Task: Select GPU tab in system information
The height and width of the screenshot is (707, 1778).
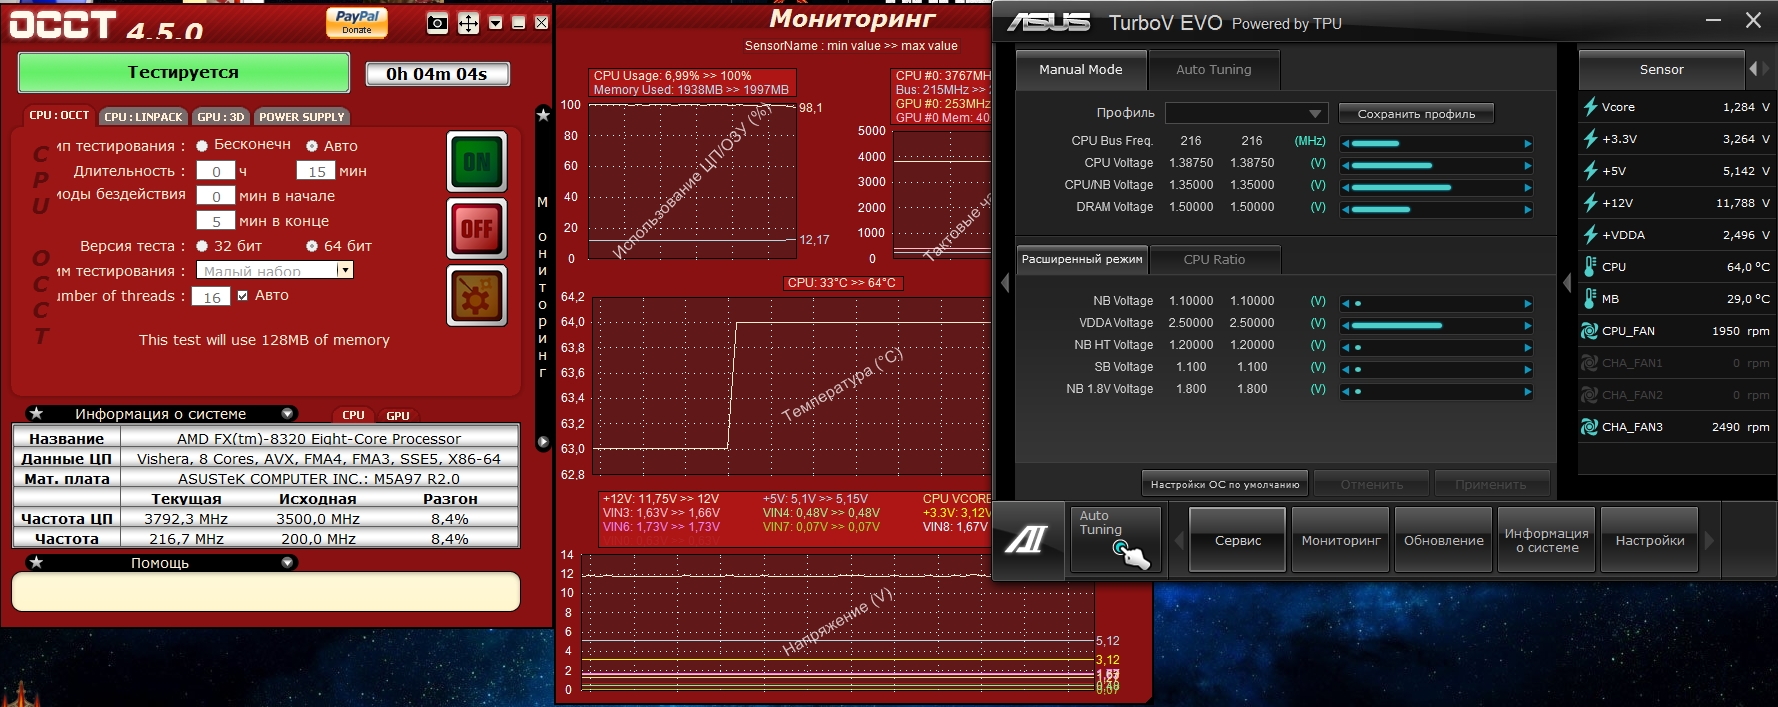Action: click(398, 415)
